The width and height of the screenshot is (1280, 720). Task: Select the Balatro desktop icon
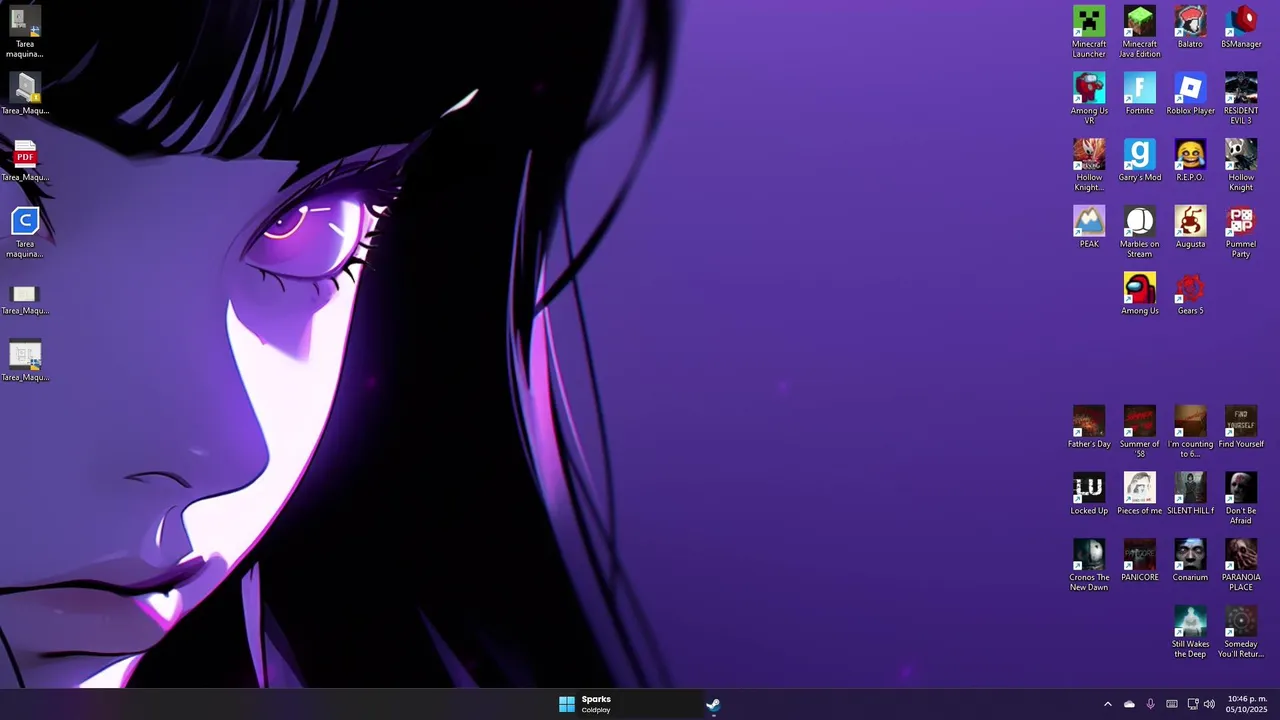point(1190,27)
